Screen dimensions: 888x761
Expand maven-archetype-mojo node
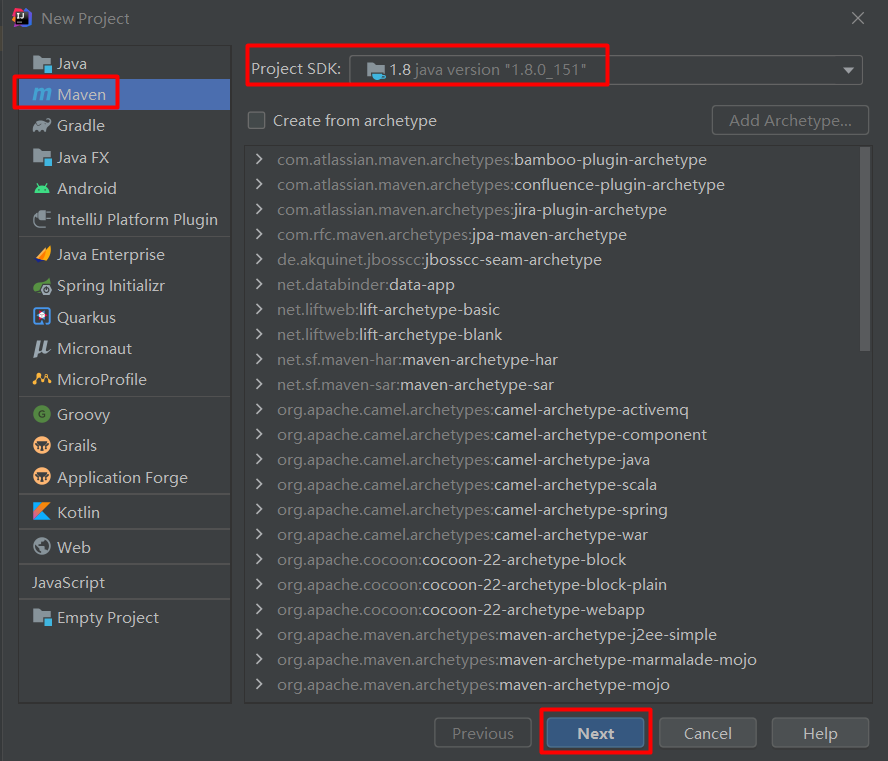click(x=259, y=684)
